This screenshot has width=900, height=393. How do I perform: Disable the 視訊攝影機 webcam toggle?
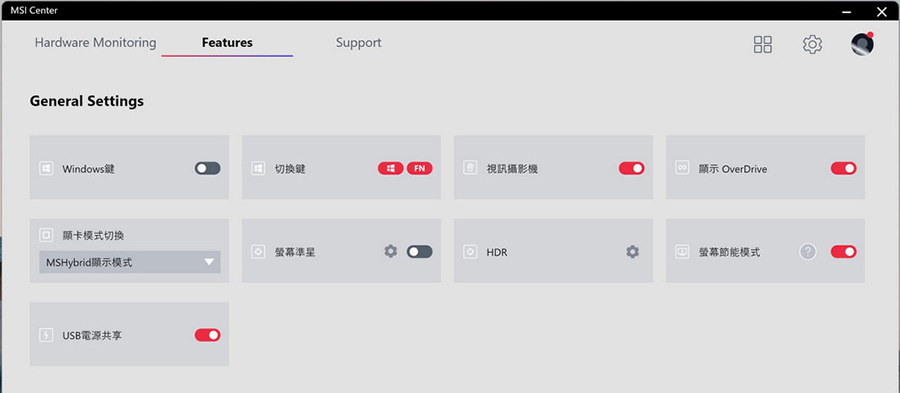[x=631, y=168]
